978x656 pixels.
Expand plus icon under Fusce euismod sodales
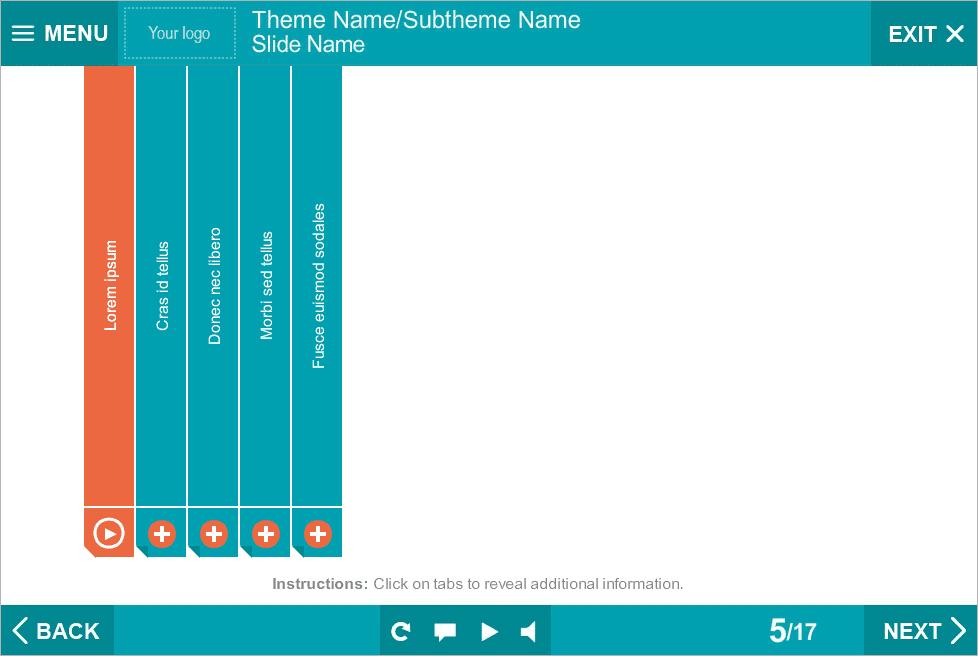[x=318, y=534]
